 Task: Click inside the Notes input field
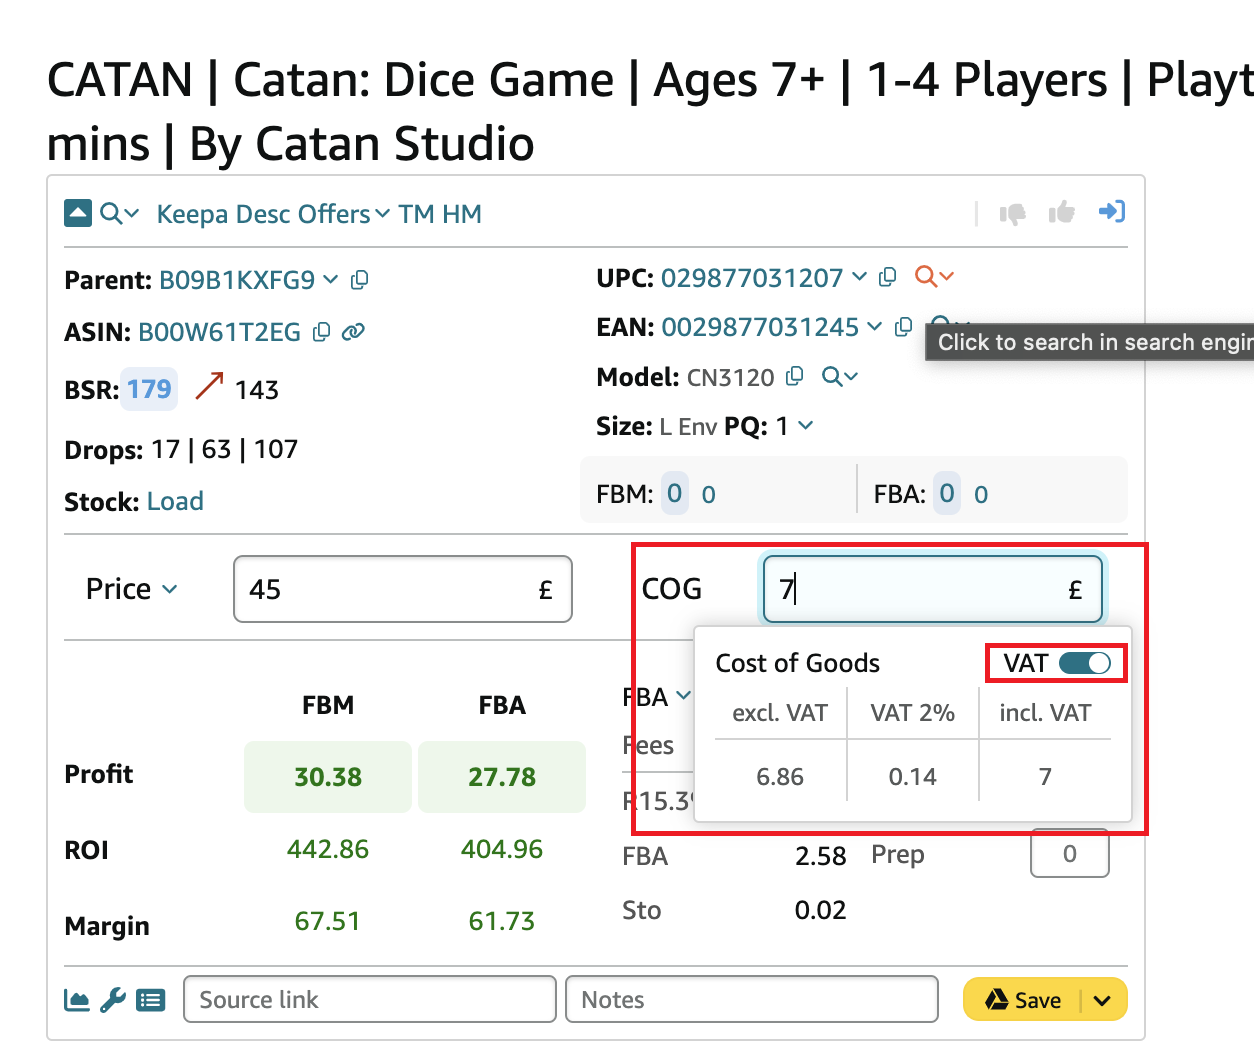click(x=750, y=999)
